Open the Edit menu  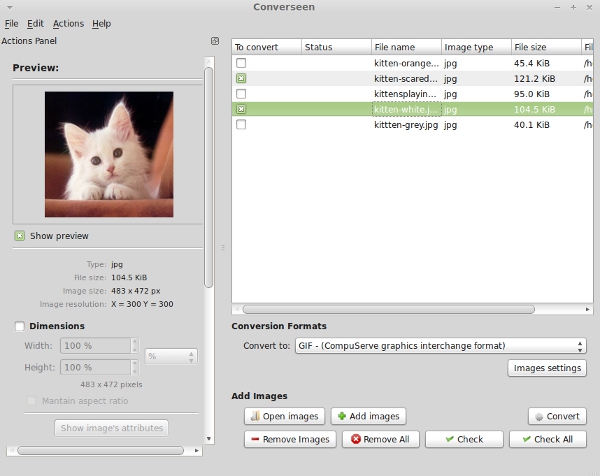(x=35, y=24)
